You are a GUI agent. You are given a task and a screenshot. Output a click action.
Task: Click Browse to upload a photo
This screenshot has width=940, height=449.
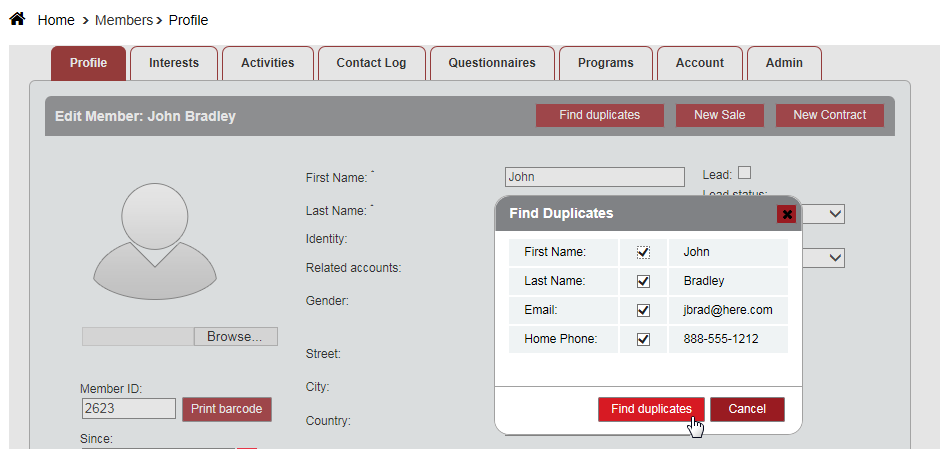click(x=235, y=337)
